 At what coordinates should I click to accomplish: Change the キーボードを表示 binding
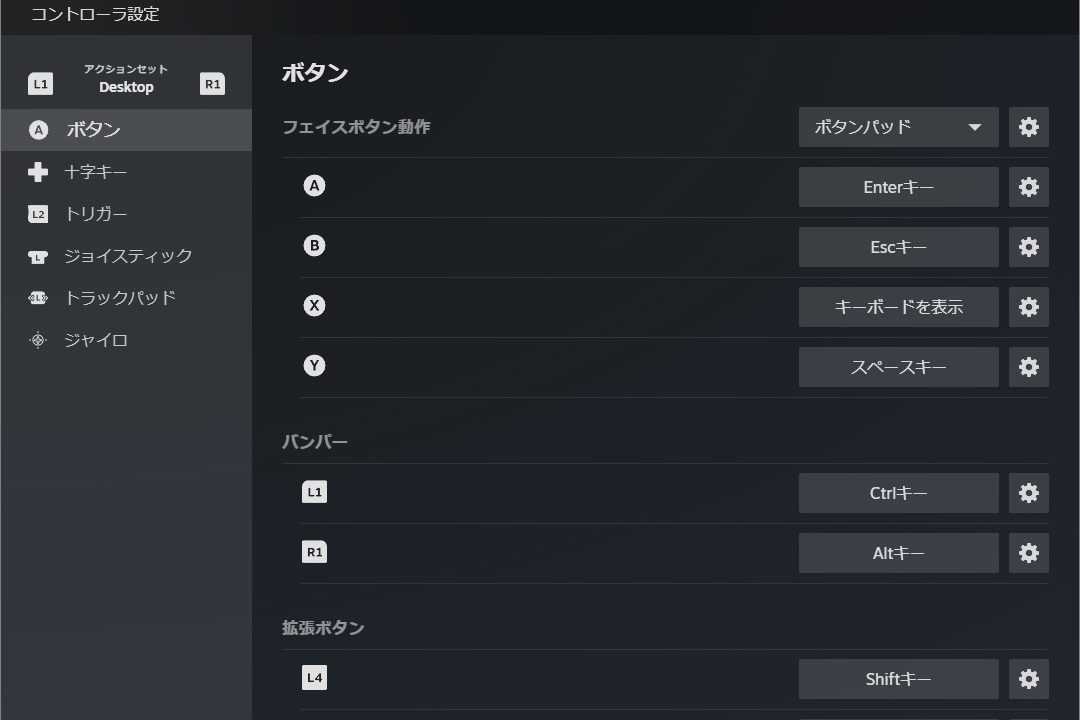point(898,307)
